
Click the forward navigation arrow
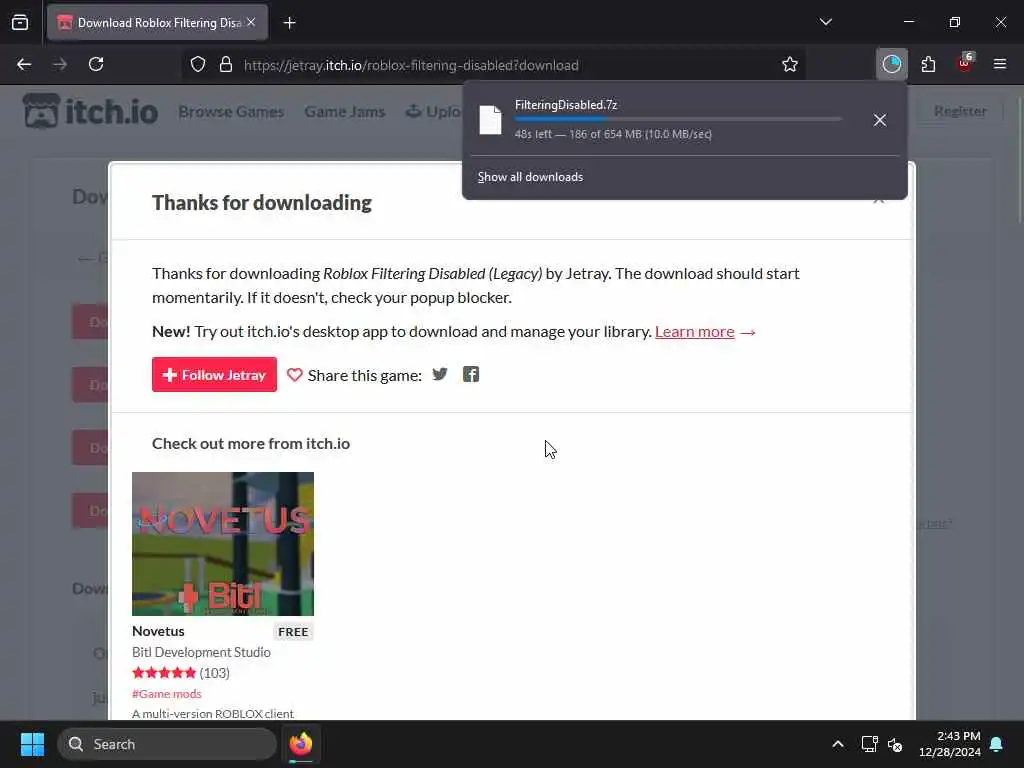coord(60,64)
